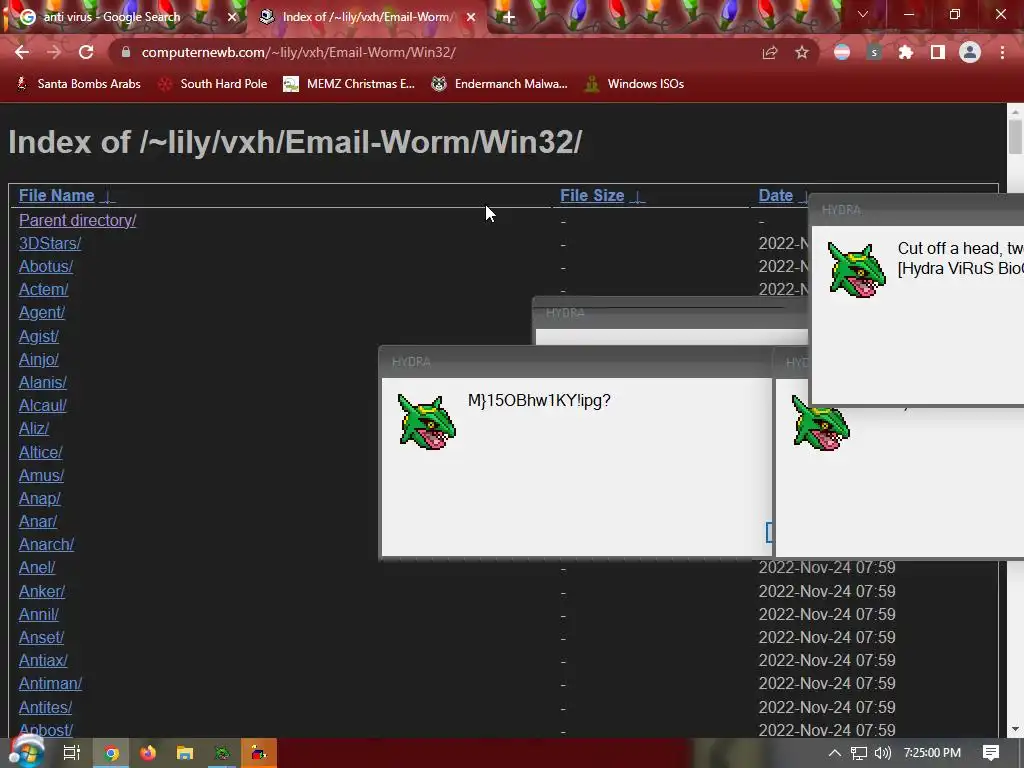Switch to Chrome in taskbar

(112, 753)
